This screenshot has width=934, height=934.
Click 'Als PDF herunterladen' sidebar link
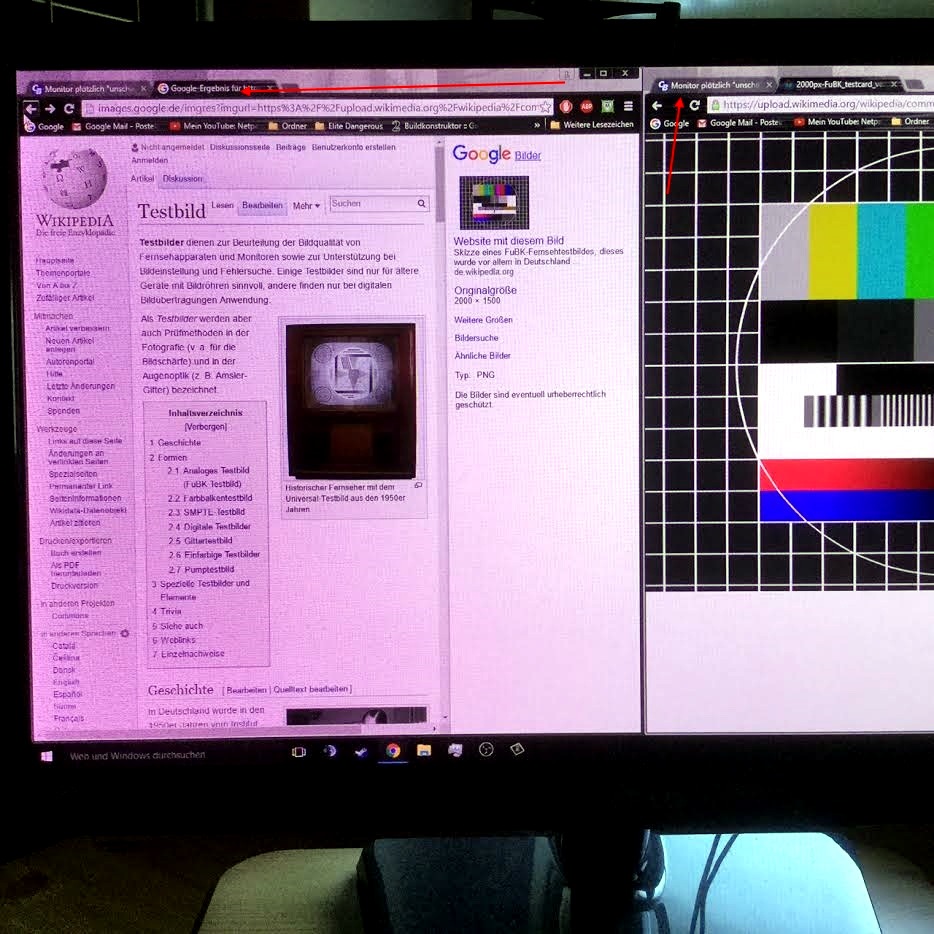[x=76, y=569]
